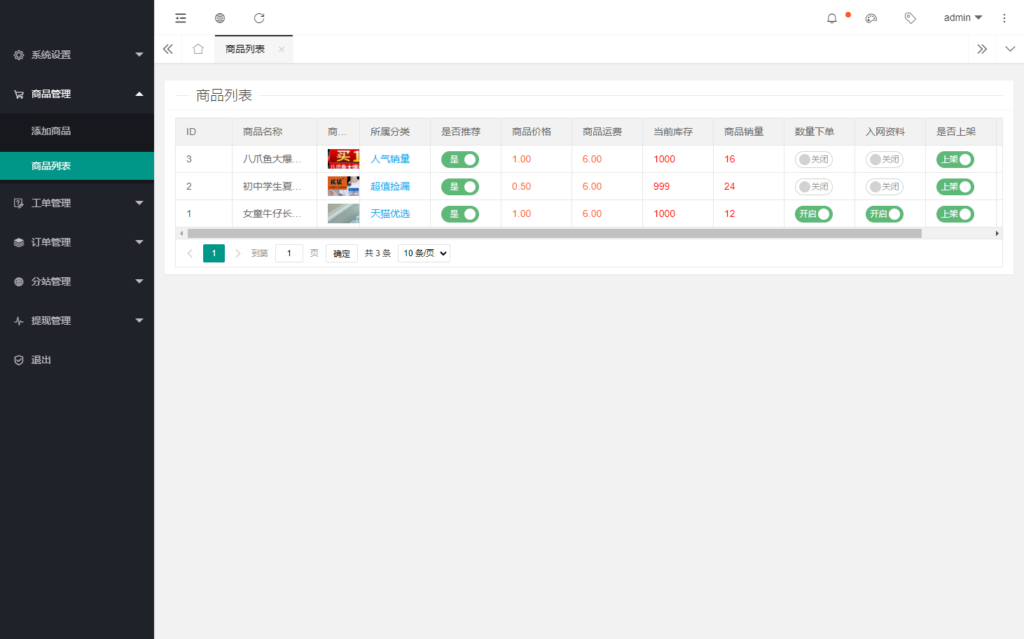Select 商品列表 in sidebar
Image resolution: width=1024 pixels, height=639 pixels.
pyautogui.click(x=77, y=166)
